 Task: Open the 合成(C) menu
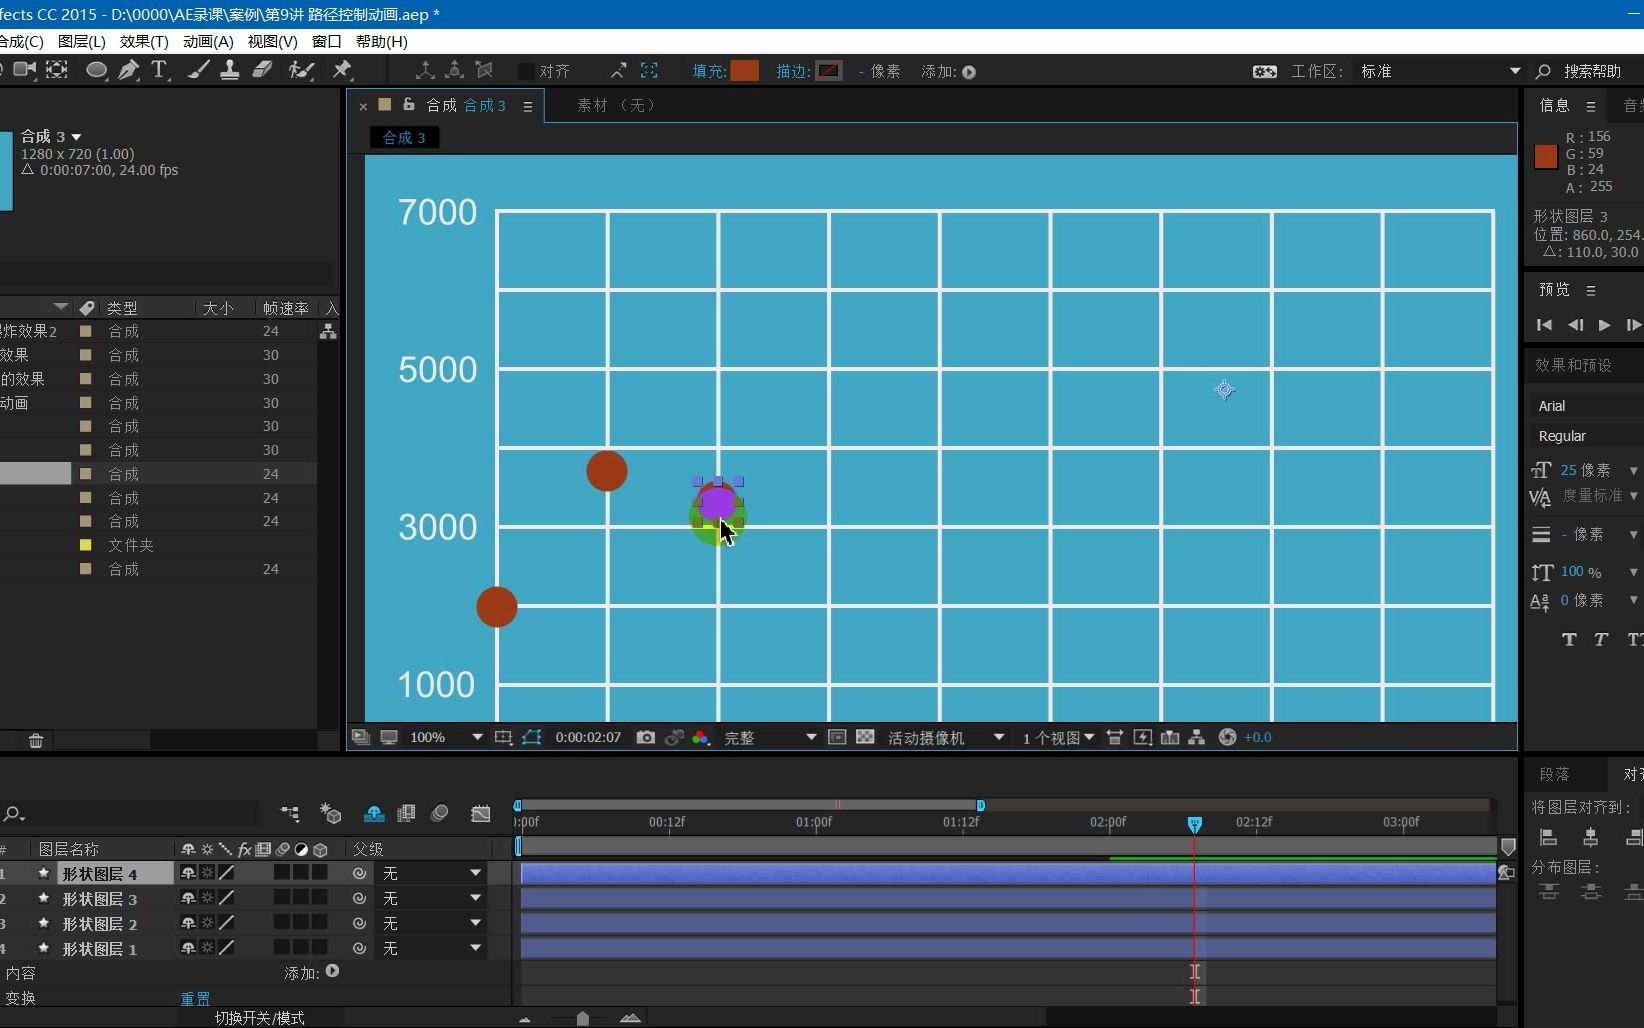[21, 41]
